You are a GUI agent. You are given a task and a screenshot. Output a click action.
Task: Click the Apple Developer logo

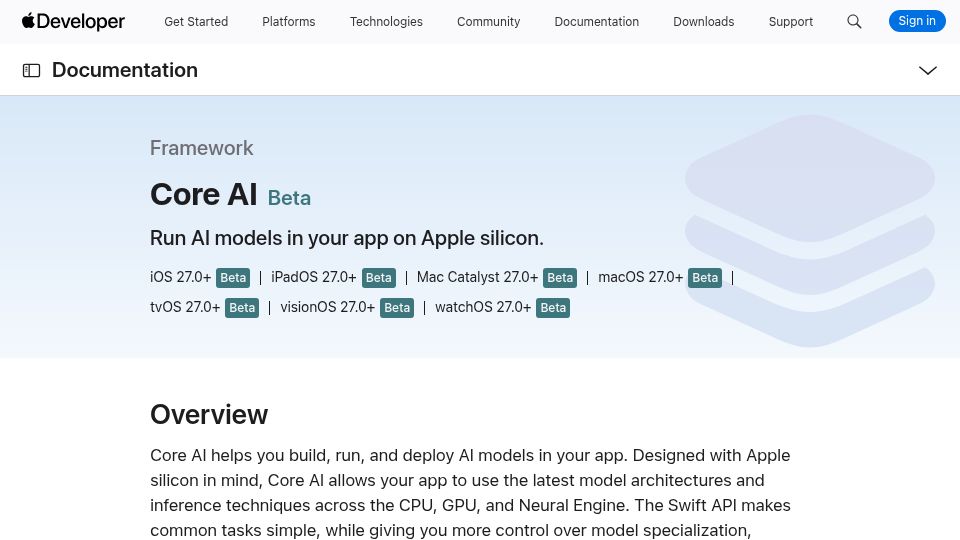pyautogui.click(x=73, y=21)
